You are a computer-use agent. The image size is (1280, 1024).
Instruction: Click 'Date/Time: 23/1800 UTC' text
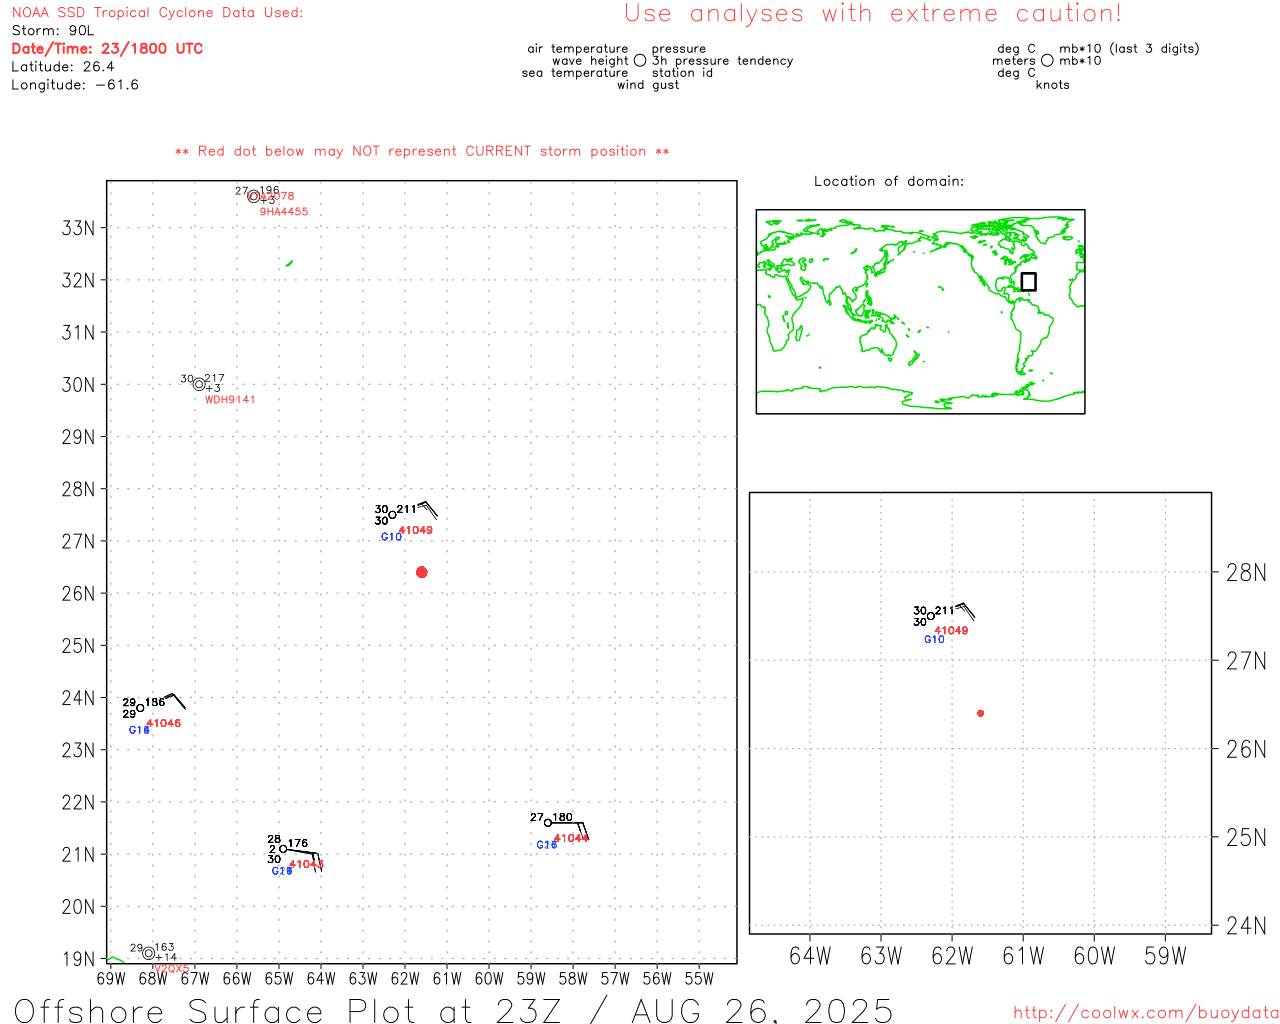coord(107,48)
